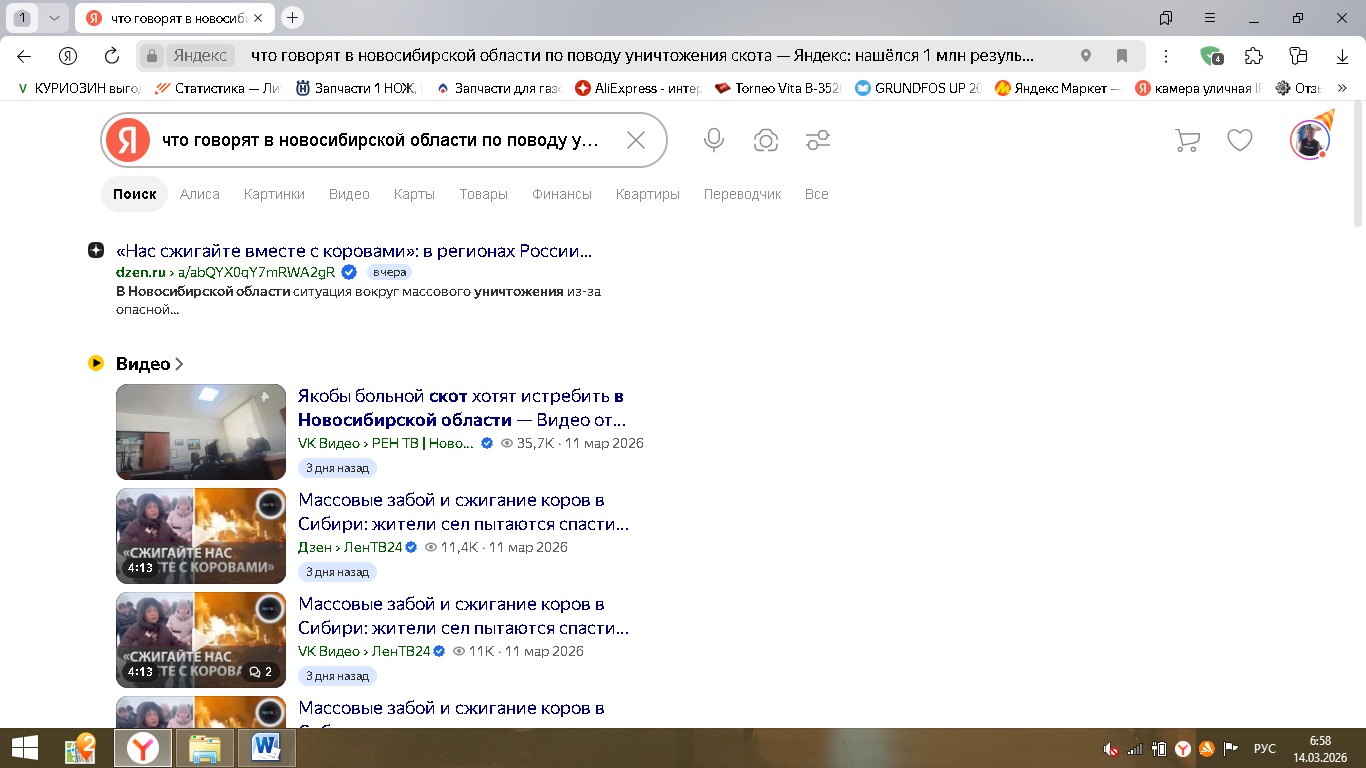The width and height of the screenshot is (1366, 768).
Task: Open the extensions puzzle icon
Action: pos(1254,56)
